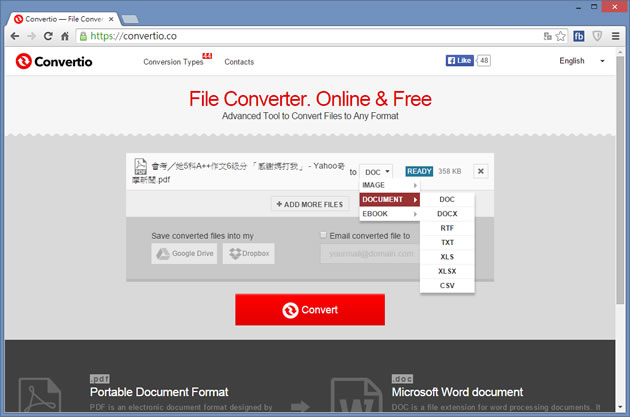
Task: Choose TXT as output format
Action: 447,243
